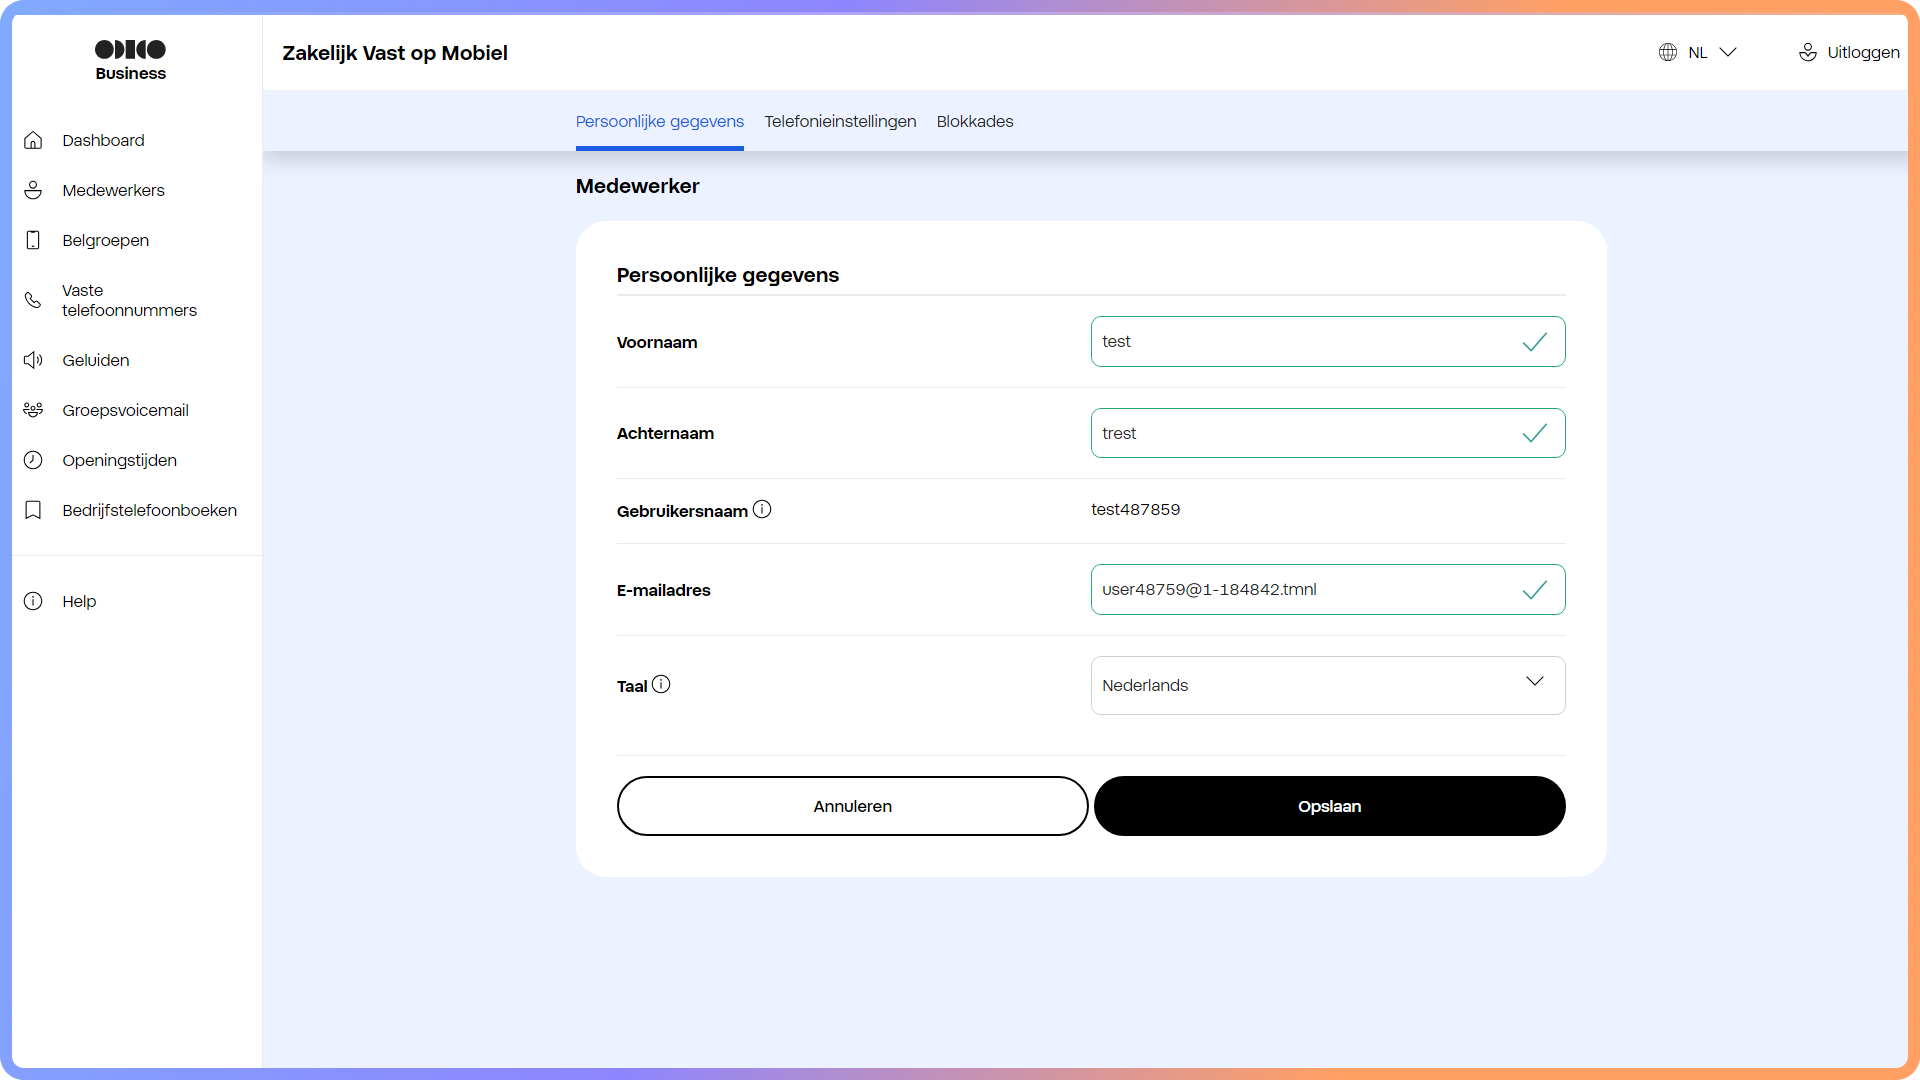Click the Medewerkers person icon
The height and width of the screenshot is (1080, 1920).
[x=33, y=190]
